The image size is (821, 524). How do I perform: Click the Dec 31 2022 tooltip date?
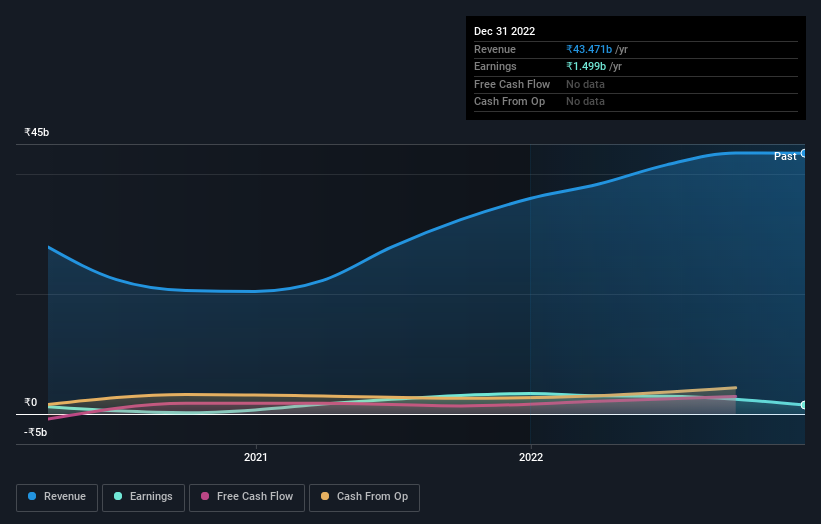click(x=504, y=31)
